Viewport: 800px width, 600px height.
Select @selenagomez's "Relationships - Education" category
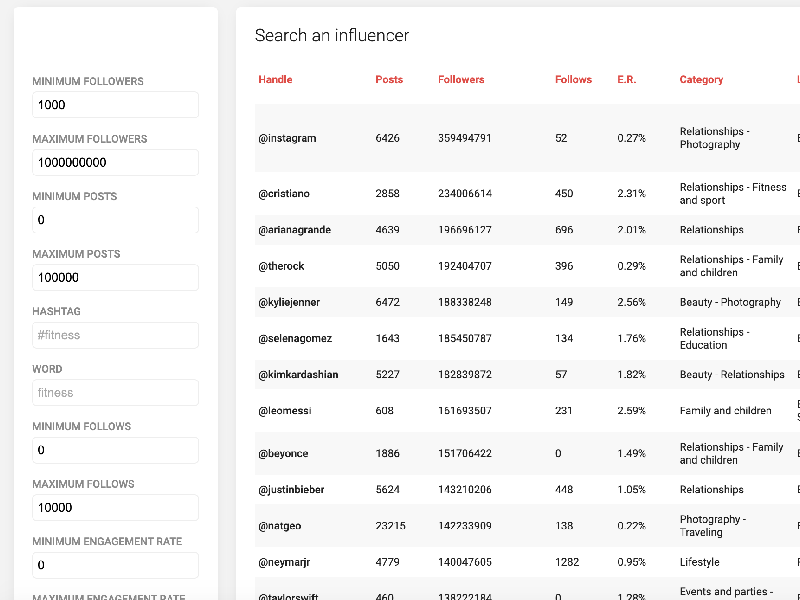[714, 339]
